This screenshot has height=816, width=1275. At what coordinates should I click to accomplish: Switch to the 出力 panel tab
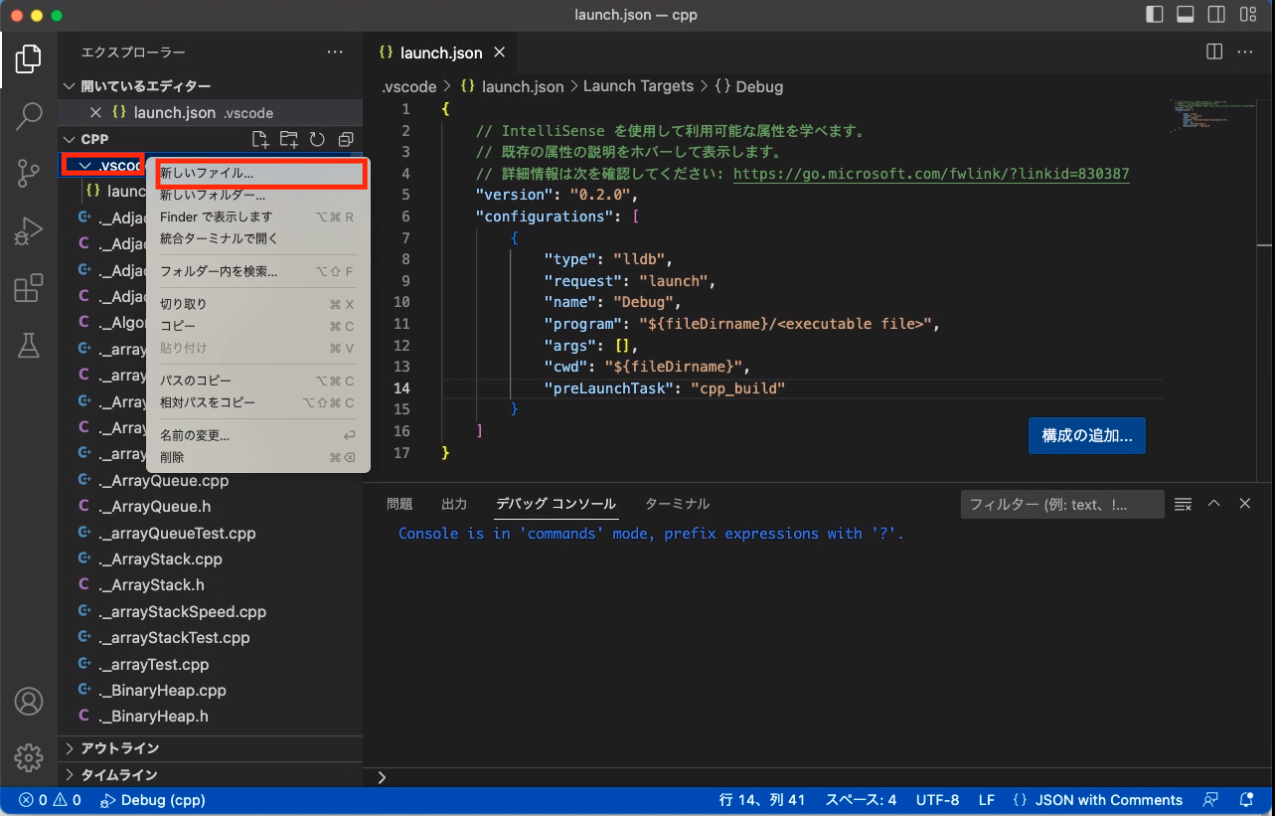click(x=454, y=504)
